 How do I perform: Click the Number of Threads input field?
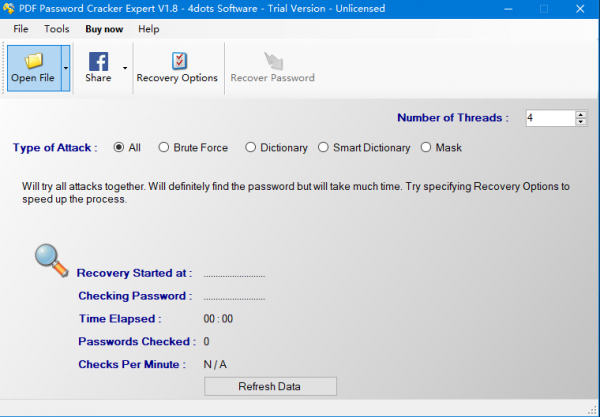point(551,118)
